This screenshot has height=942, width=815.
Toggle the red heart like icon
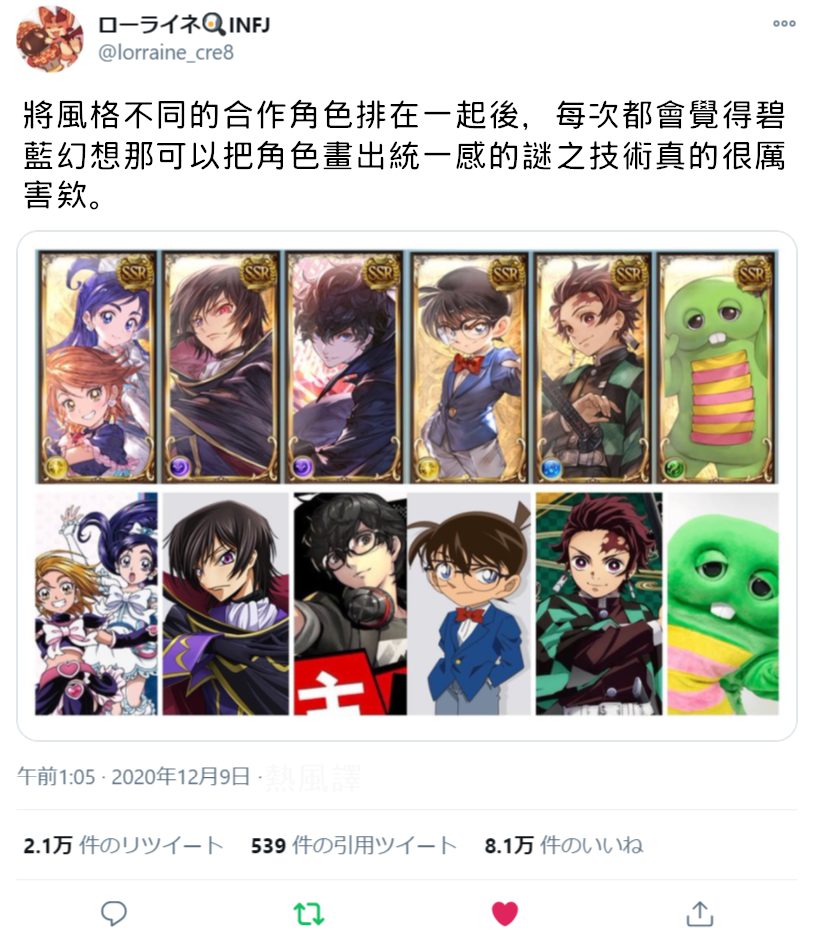[504, 914]
